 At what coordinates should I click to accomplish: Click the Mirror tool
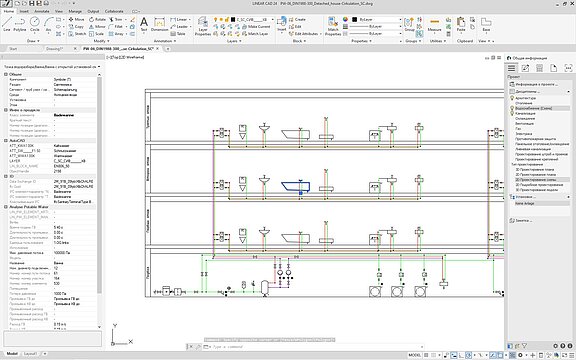click(97, 26)
